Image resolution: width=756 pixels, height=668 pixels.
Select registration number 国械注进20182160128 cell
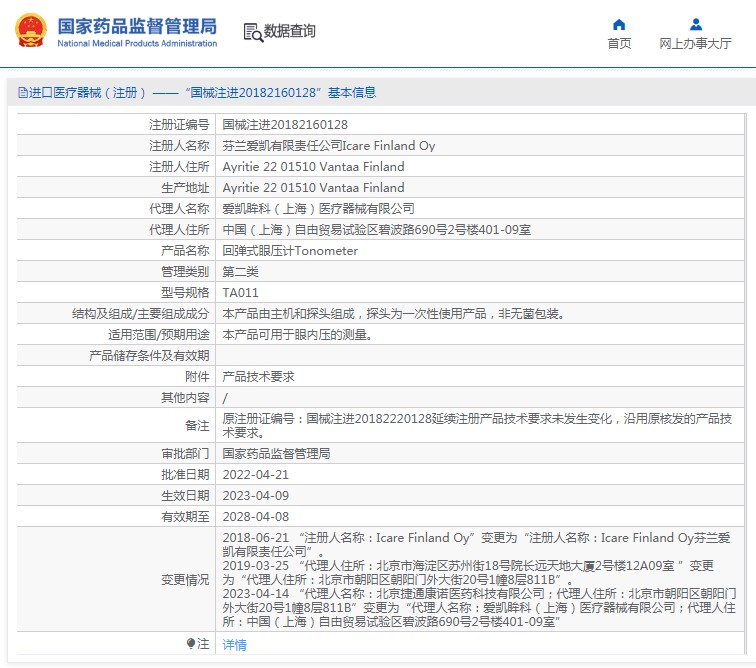[285, 125]
